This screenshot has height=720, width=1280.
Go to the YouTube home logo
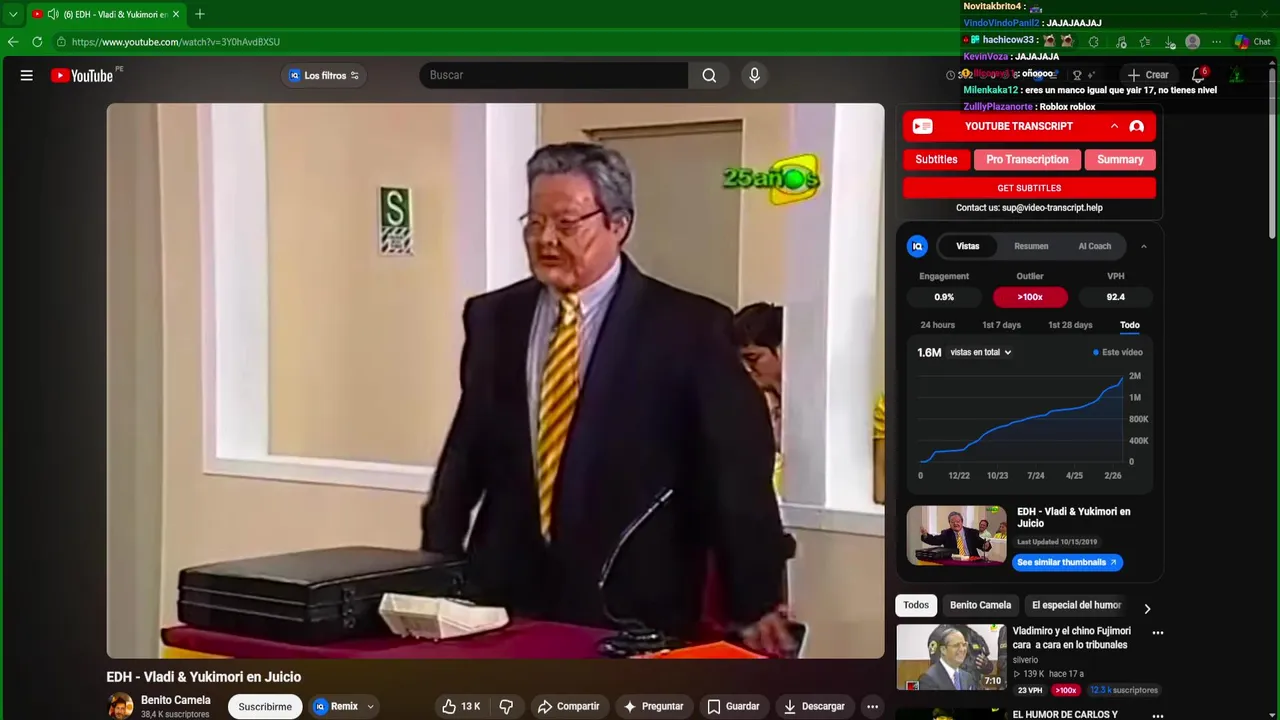82,75
